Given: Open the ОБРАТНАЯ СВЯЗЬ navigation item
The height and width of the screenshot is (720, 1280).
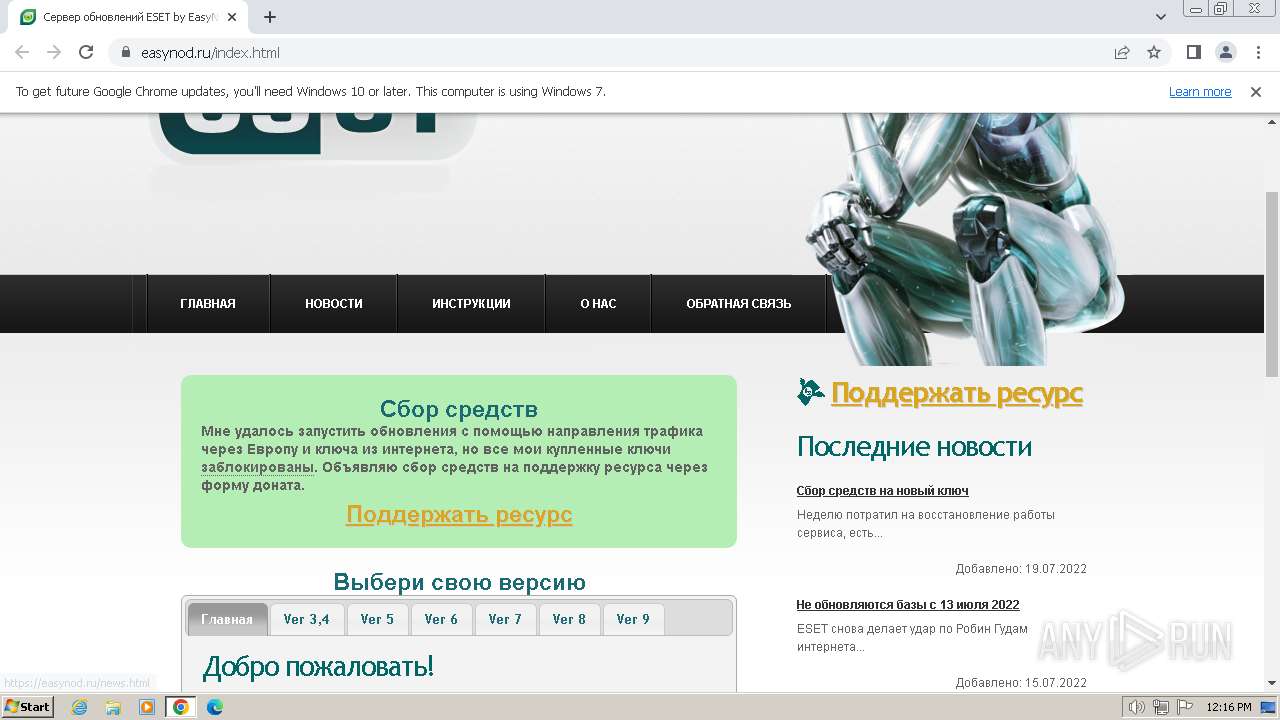Looking at the screenshot, I should coord(738,303).
